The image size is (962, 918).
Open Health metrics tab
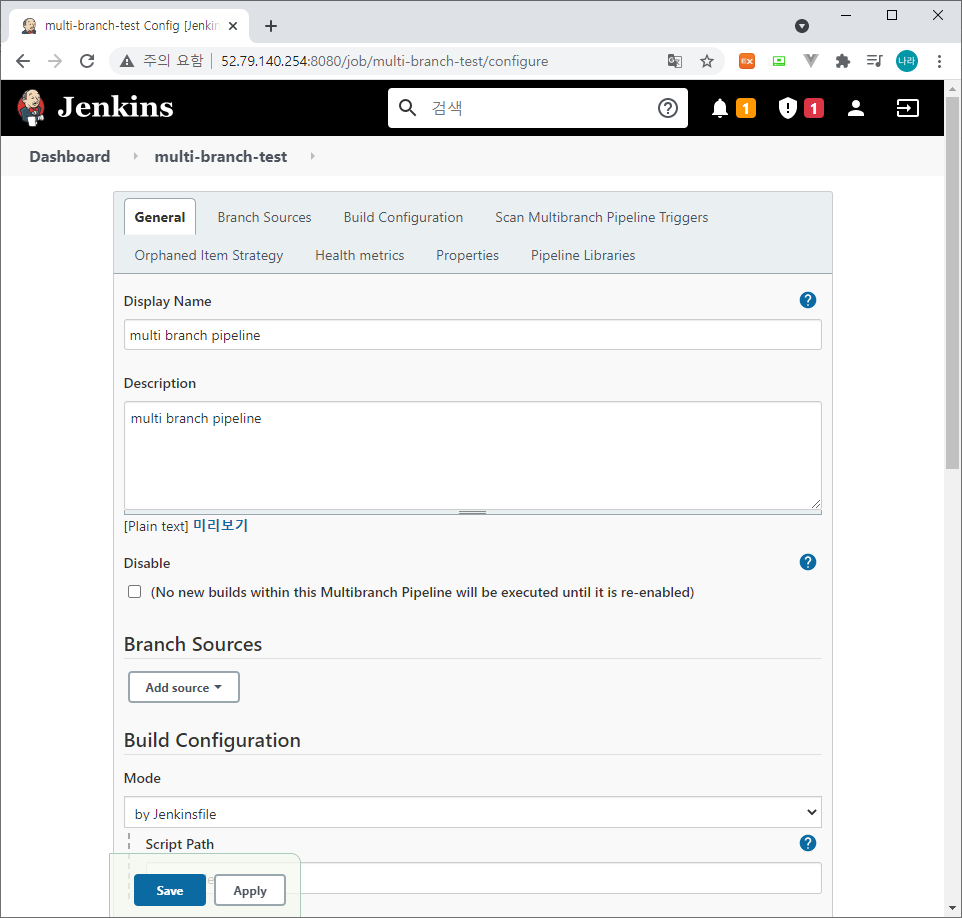[360, 255]
